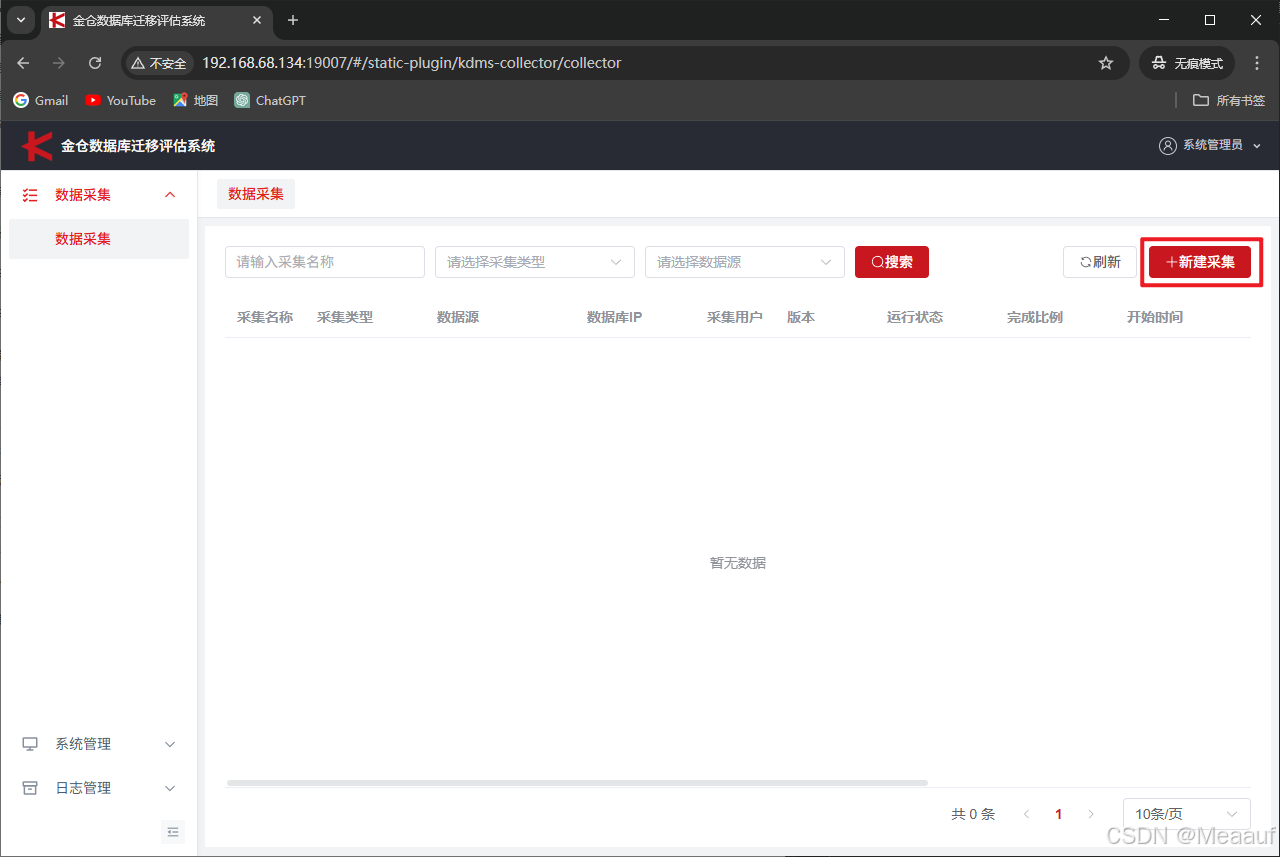This screenshot has width=1280, height=857.
Task: Click the 版本 column header
Action: [801, 317]
